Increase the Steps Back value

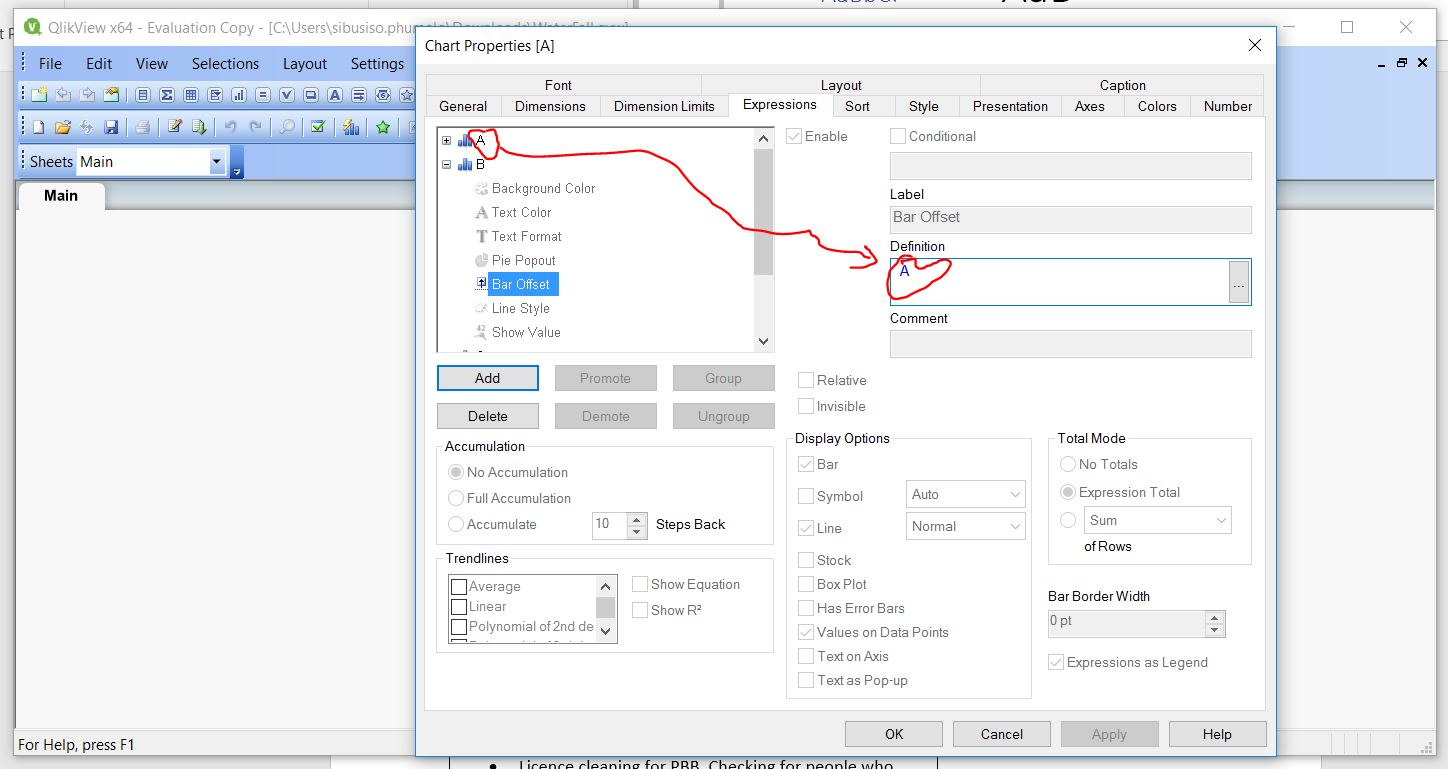637,518
